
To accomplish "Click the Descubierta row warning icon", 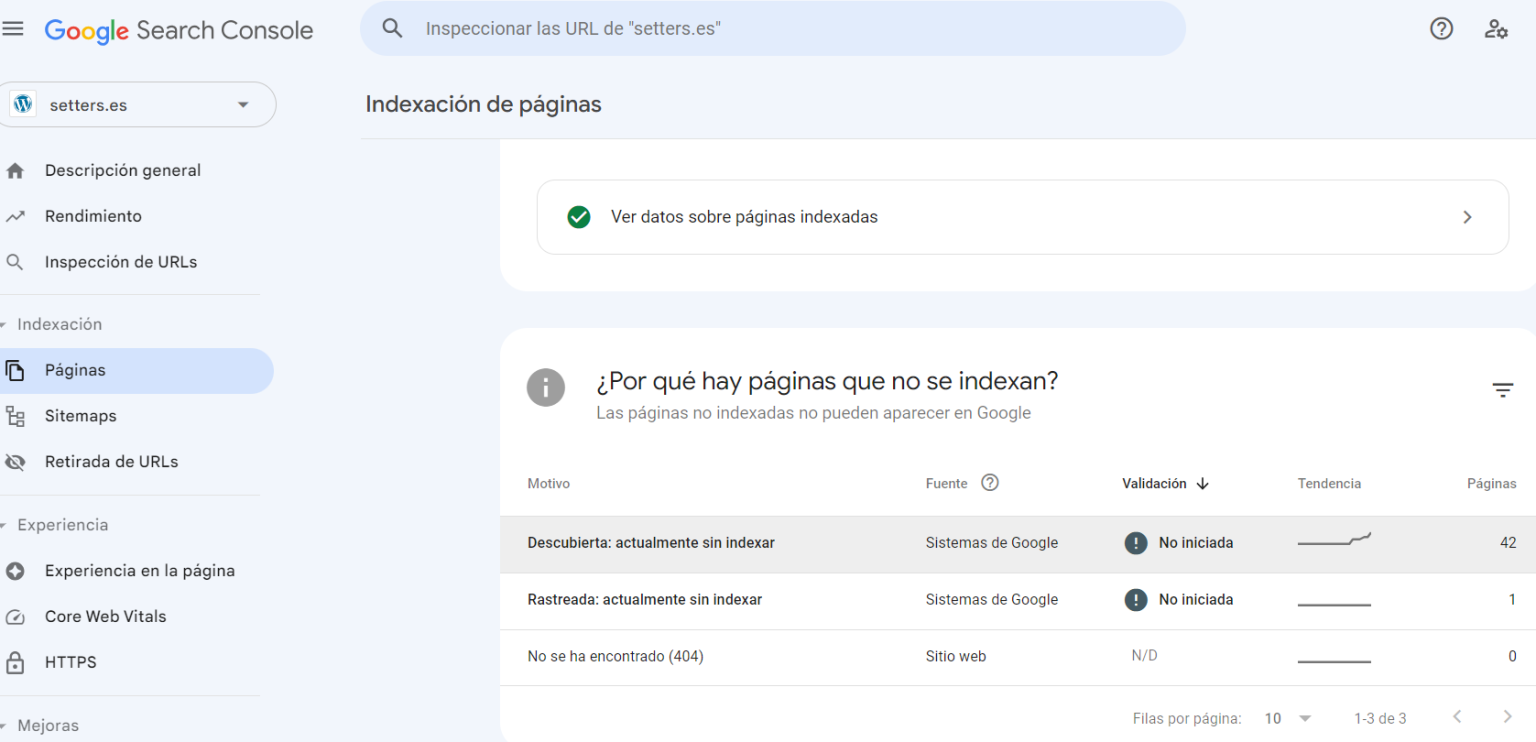I will coord(1135,543).
